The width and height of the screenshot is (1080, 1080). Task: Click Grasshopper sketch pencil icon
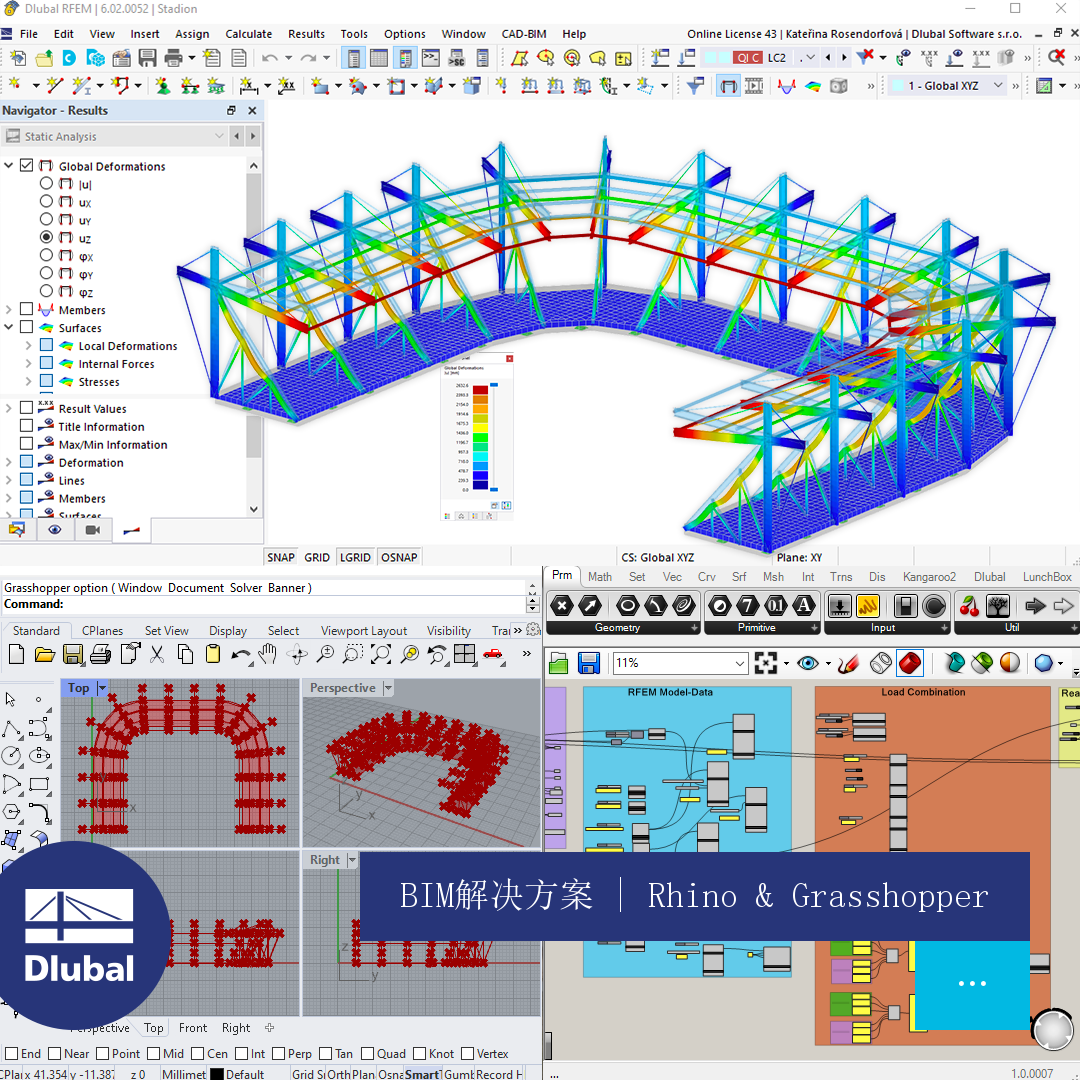(849, 663)
